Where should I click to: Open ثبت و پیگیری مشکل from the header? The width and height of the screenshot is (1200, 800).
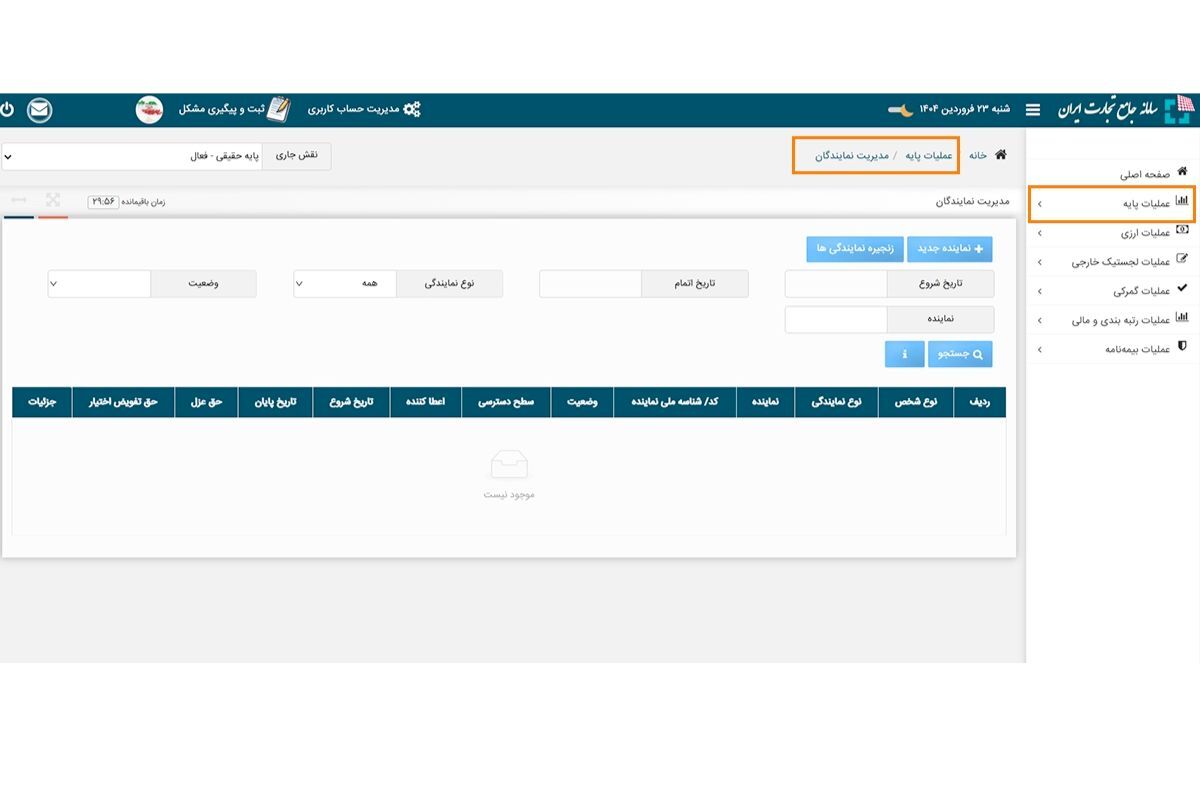[x=234, y=109]
